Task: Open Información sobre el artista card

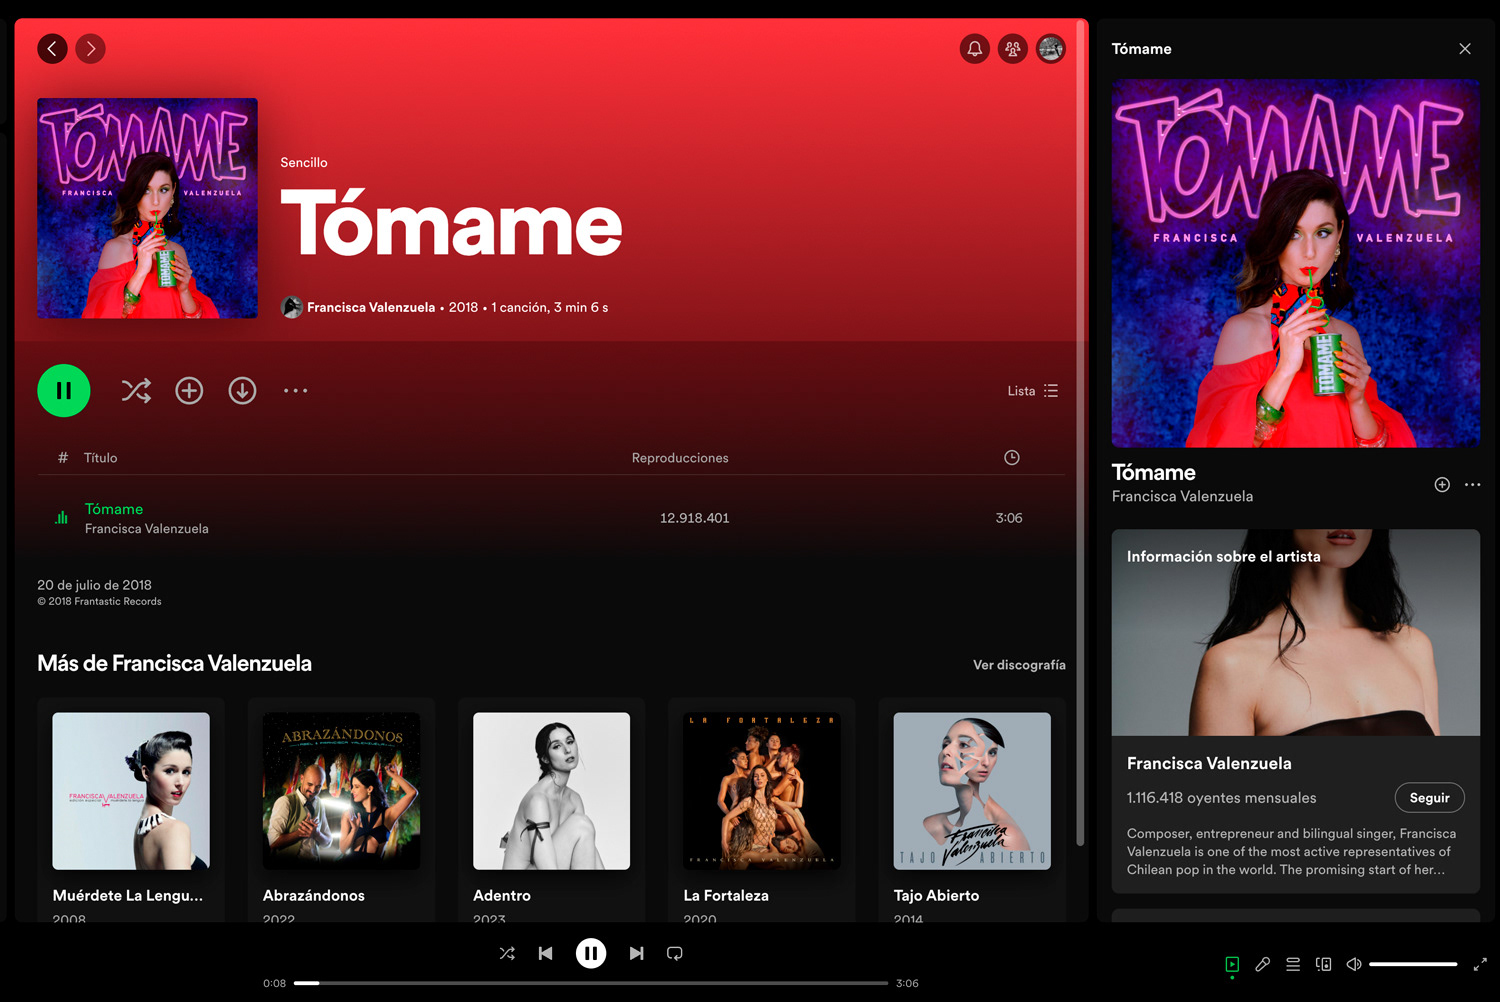Action: coord(1296,710)
